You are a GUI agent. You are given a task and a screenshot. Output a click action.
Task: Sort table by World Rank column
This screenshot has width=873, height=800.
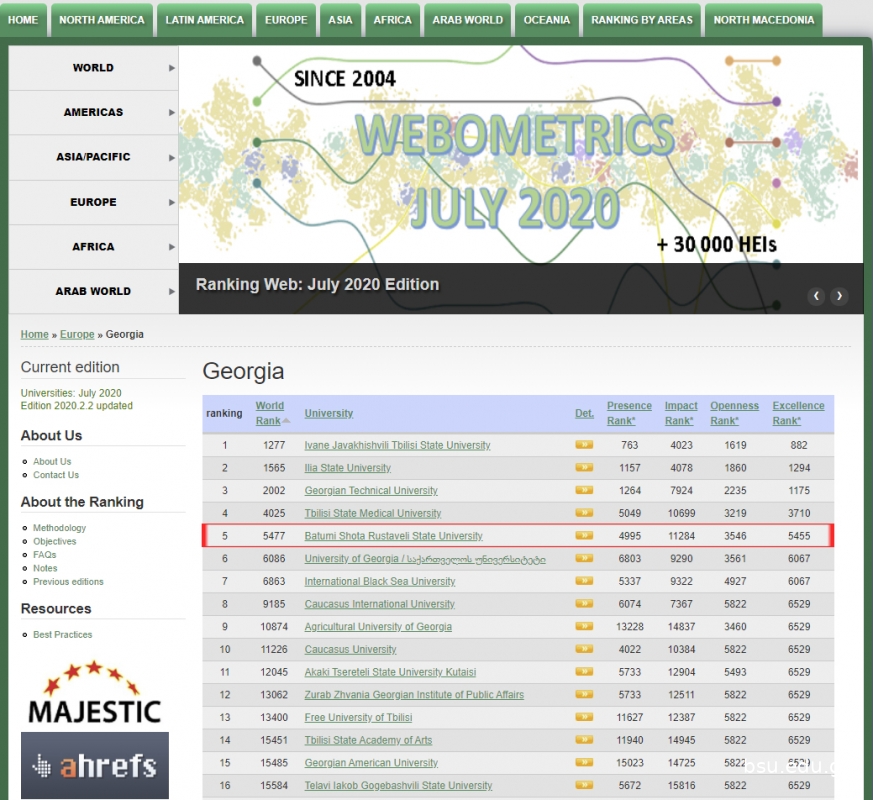(x=269, y=413)
